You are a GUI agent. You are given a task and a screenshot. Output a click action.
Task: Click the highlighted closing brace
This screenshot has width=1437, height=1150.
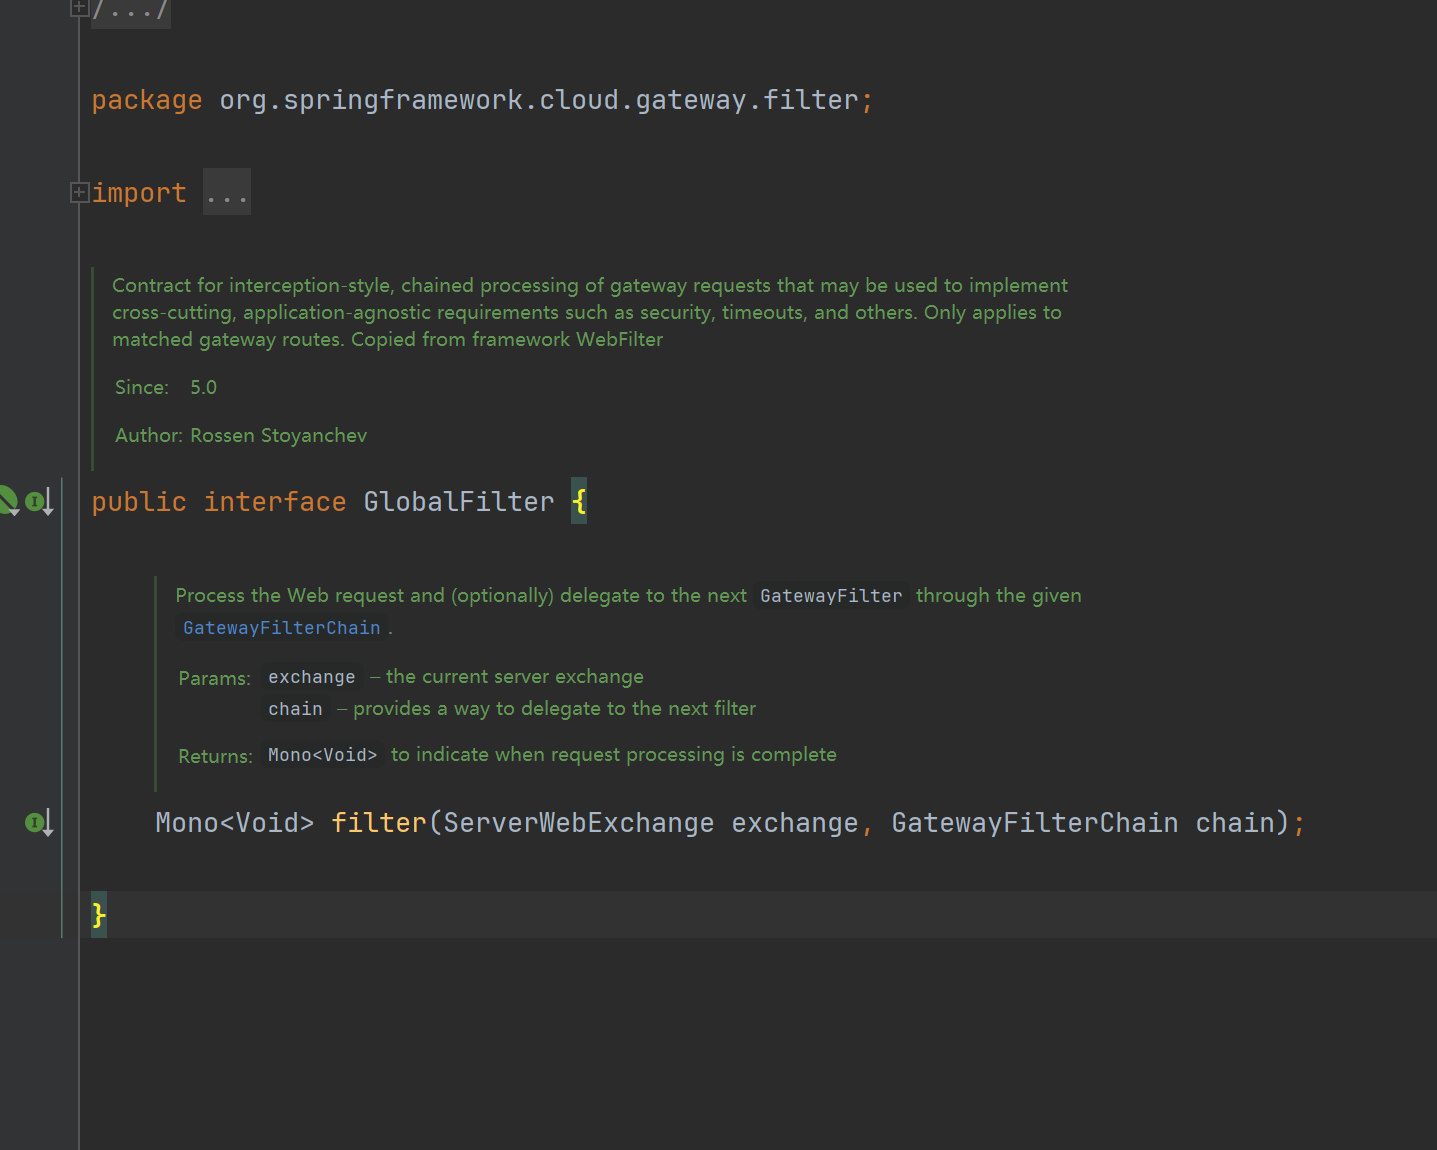click(99, 914)
